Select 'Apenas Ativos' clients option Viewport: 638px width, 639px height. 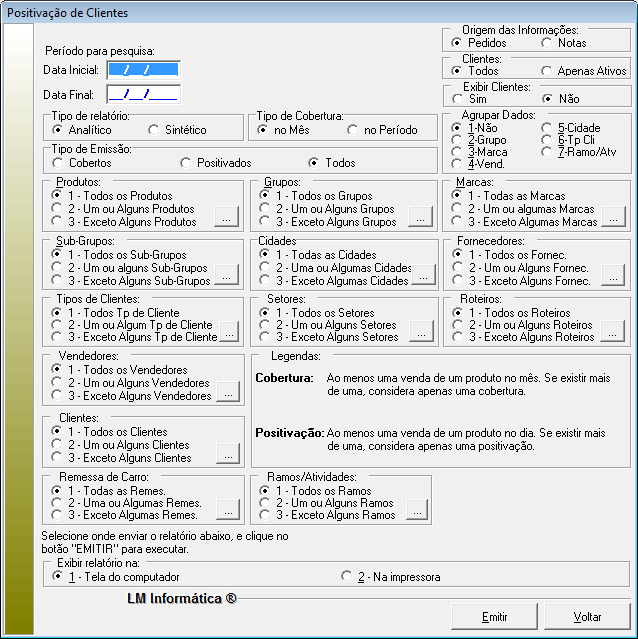pyautogui.click(x=547, y=71)
